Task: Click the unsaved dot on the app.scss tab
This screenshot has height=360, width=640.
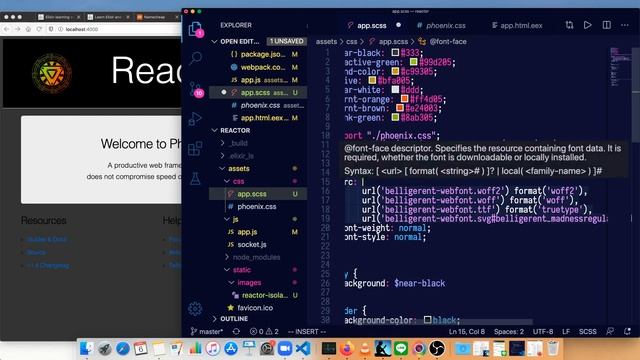Action: pos(398,25)
